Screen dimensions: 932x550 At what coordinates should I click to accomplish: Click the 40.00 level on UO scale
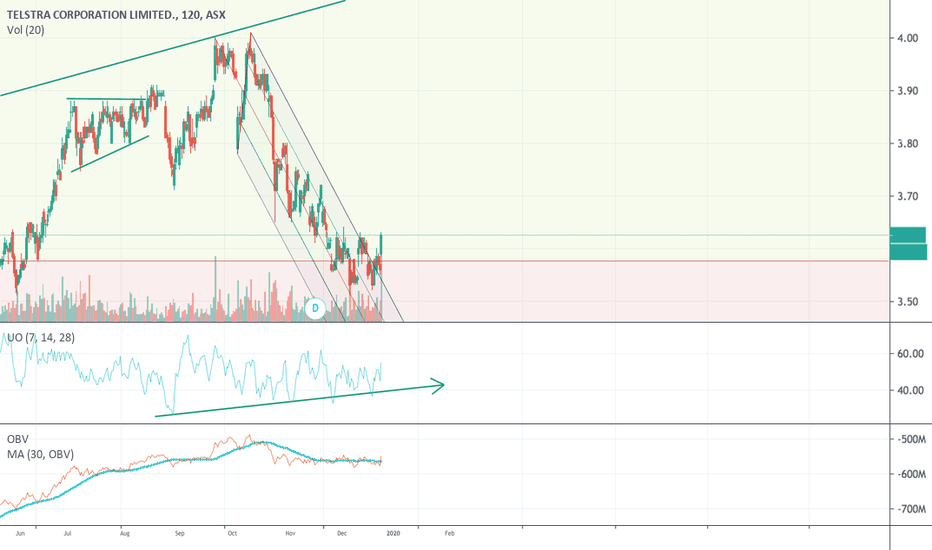click(910, 391)
